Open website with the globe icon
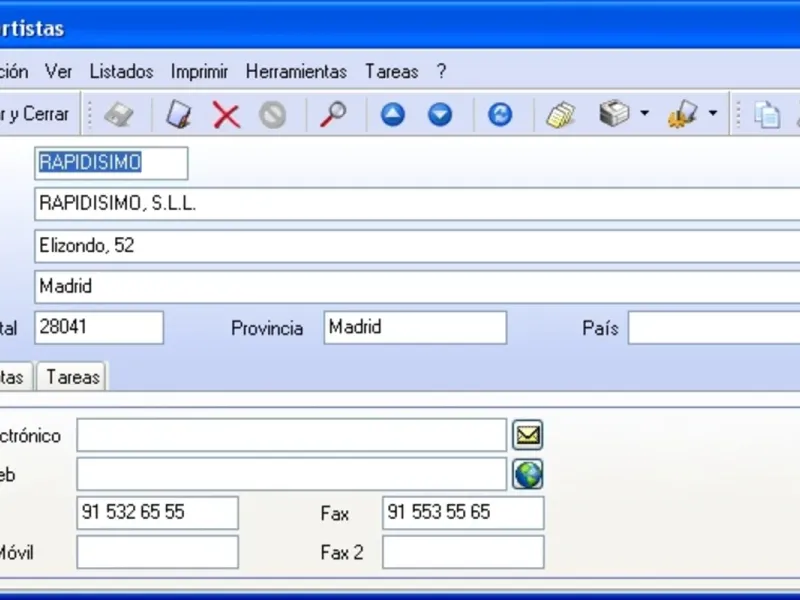The height and width of the screenshot is (600, 800). click(528, 474)
